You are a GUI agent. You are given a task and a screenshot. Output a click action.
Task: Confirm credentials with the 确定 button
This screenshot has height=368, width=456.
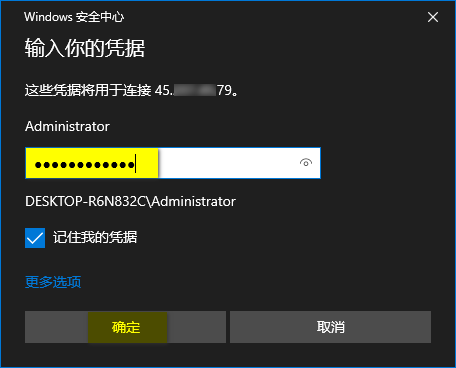(125, 327)
